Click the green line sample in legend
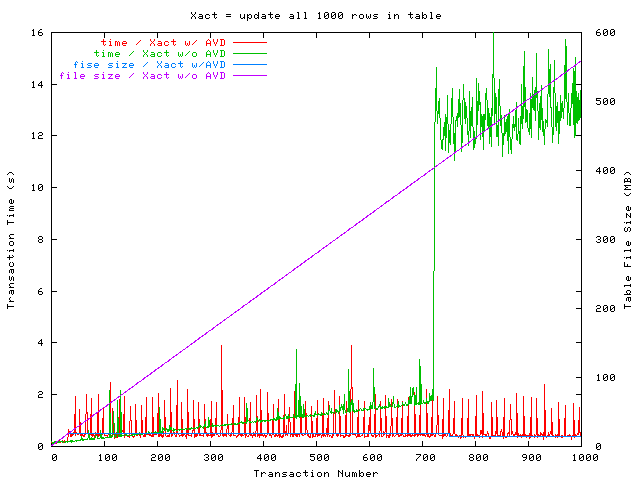Screen dimensions: 640x480 pos(249,54)
